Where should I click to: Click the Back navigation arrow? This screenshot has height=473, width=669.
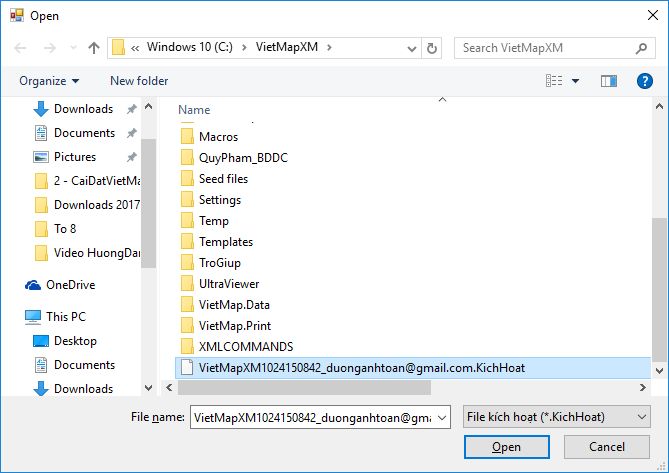(20, 48)
